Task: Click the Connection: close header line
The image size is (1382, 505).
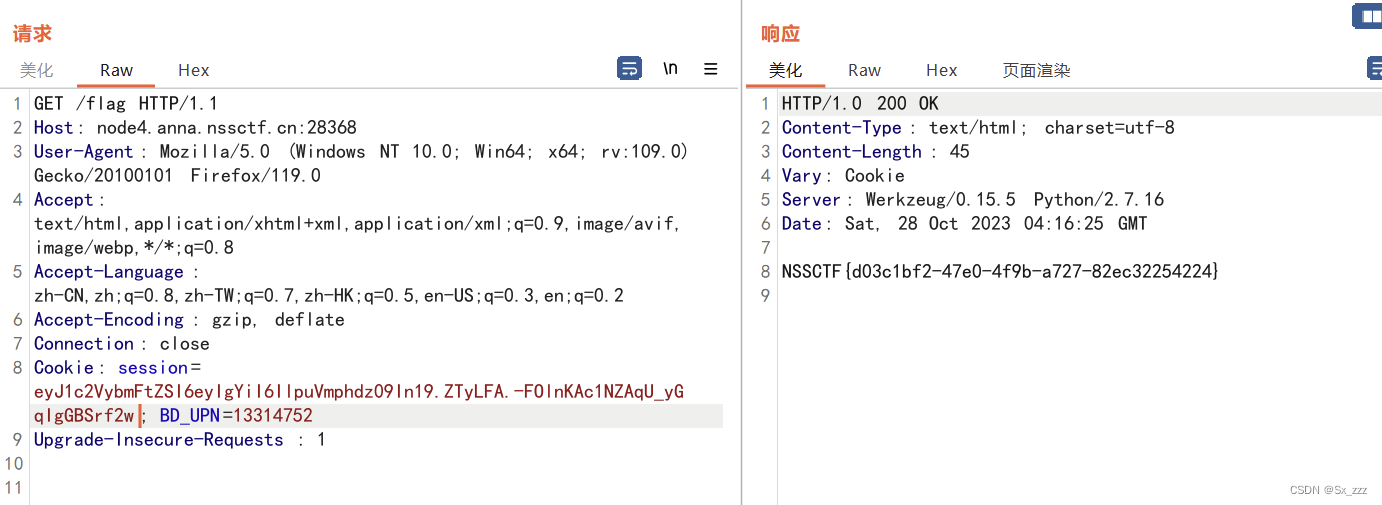Action: click(x=122, y=343)
